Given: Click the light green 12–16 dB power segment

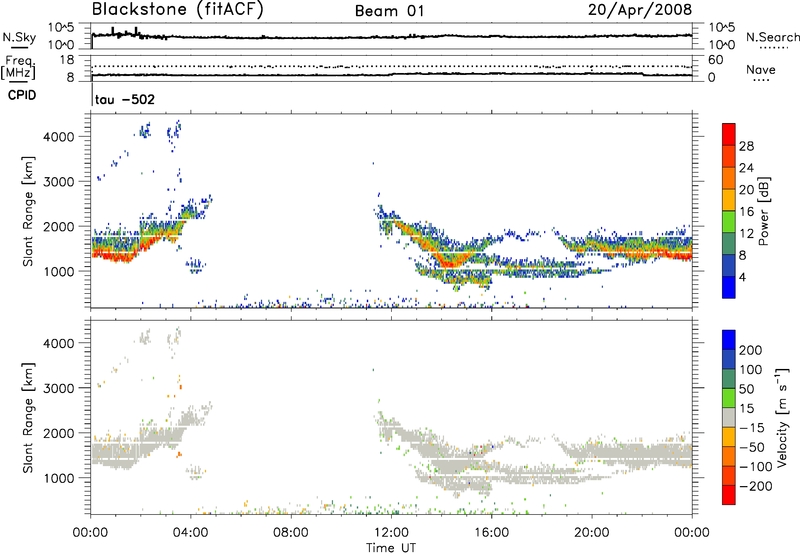Looking at the screenshot, I should tap(729, 221).
